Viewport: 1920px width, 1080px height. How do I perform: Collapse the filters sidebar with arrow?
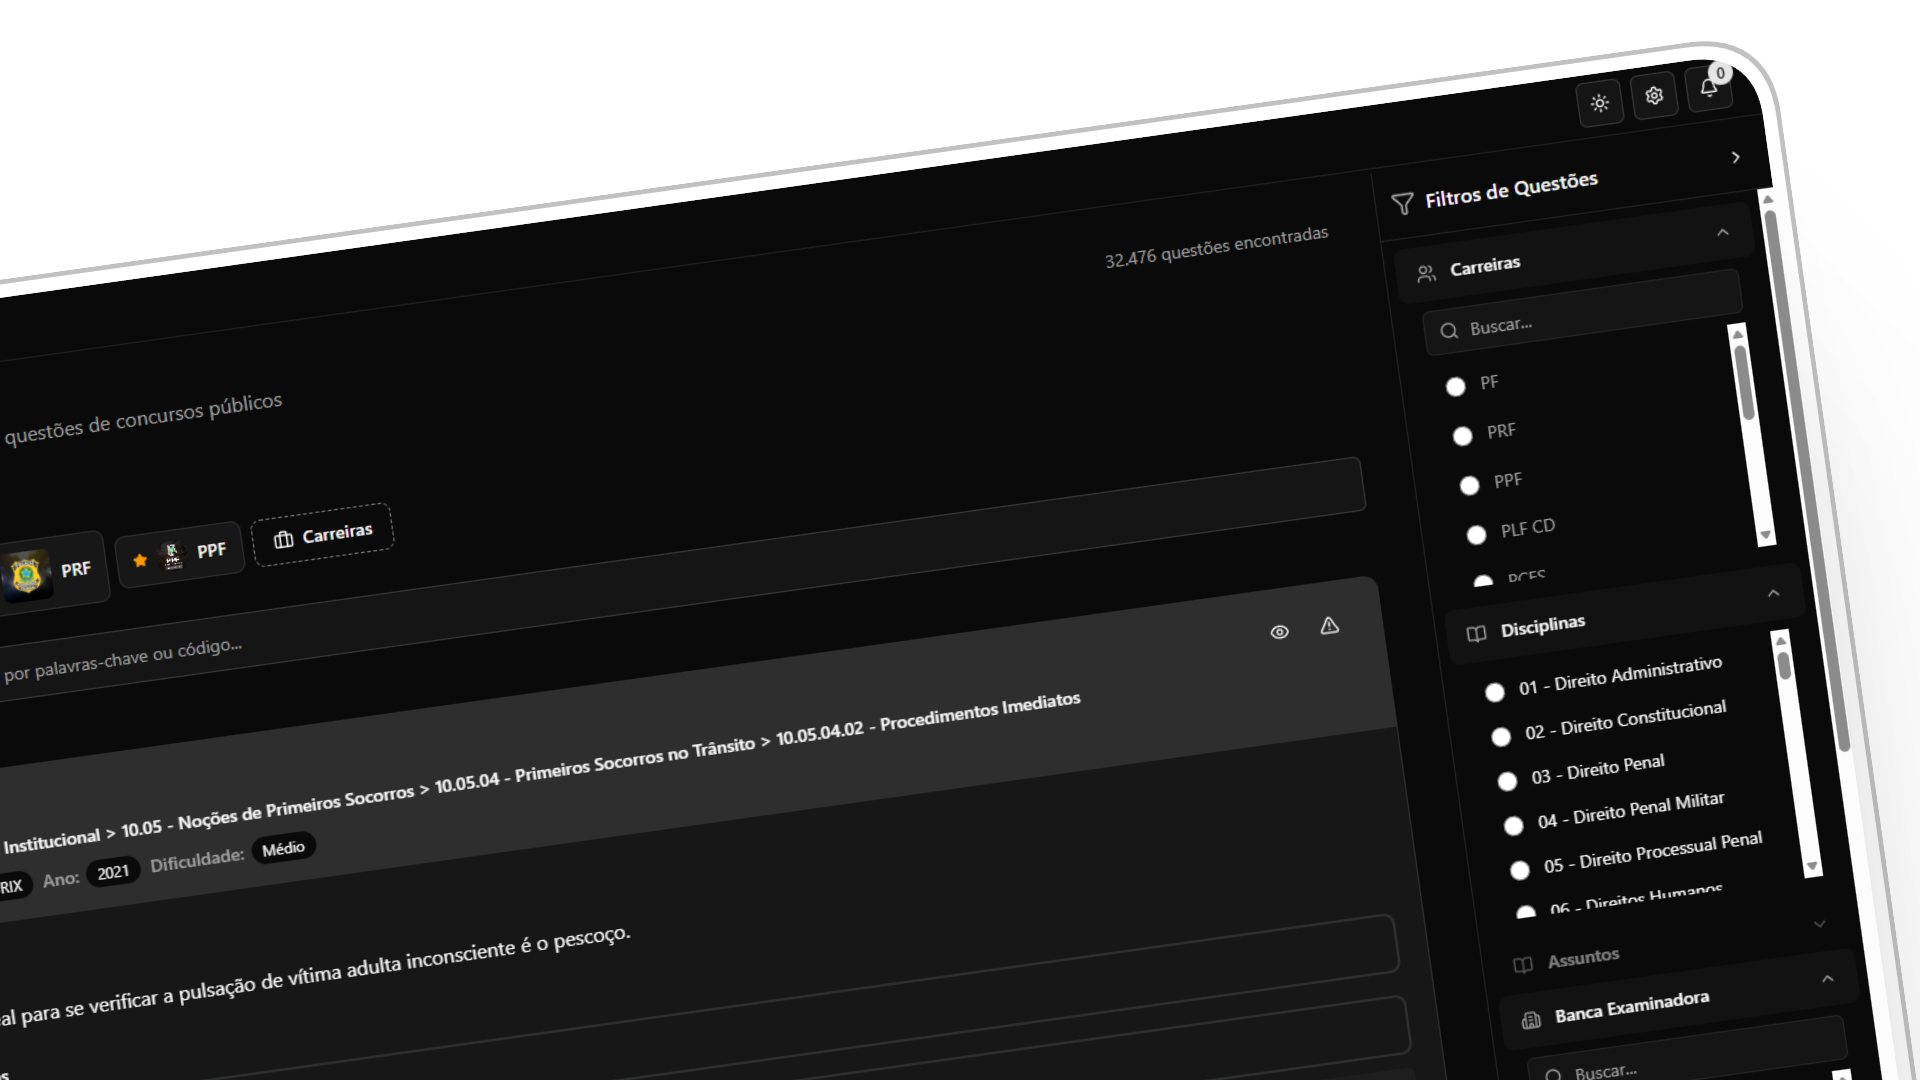point(1735,158)
